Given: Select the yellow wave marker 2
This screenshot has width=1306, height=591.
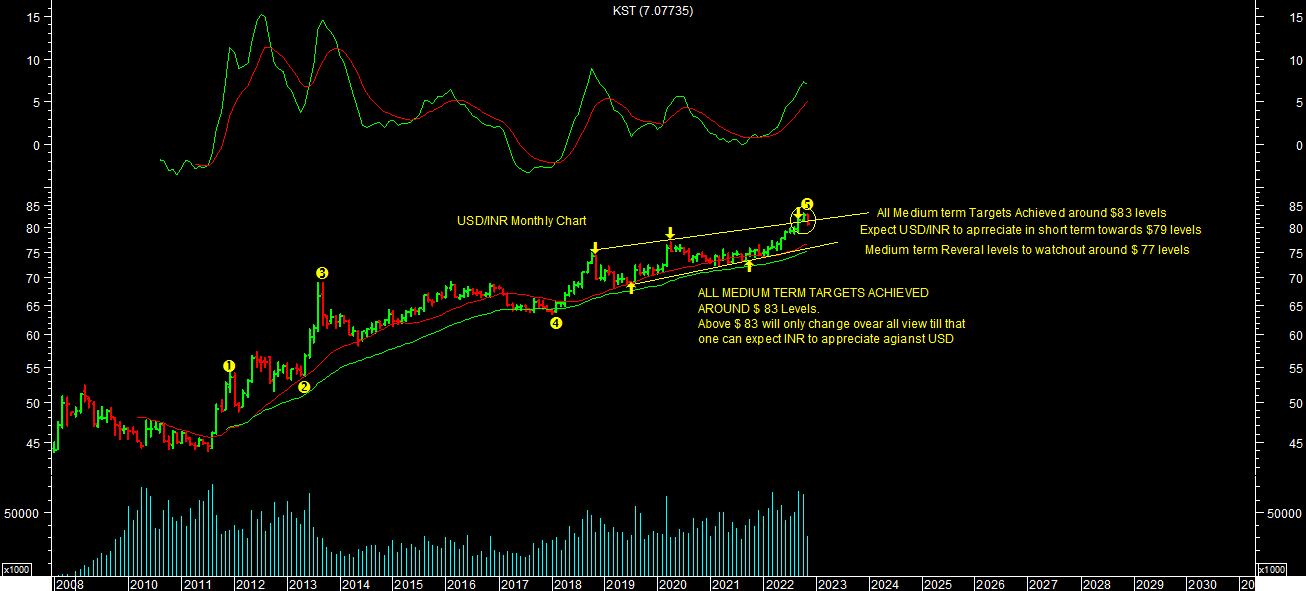Looking at the screenshot, I should click(x=305, y=387).
